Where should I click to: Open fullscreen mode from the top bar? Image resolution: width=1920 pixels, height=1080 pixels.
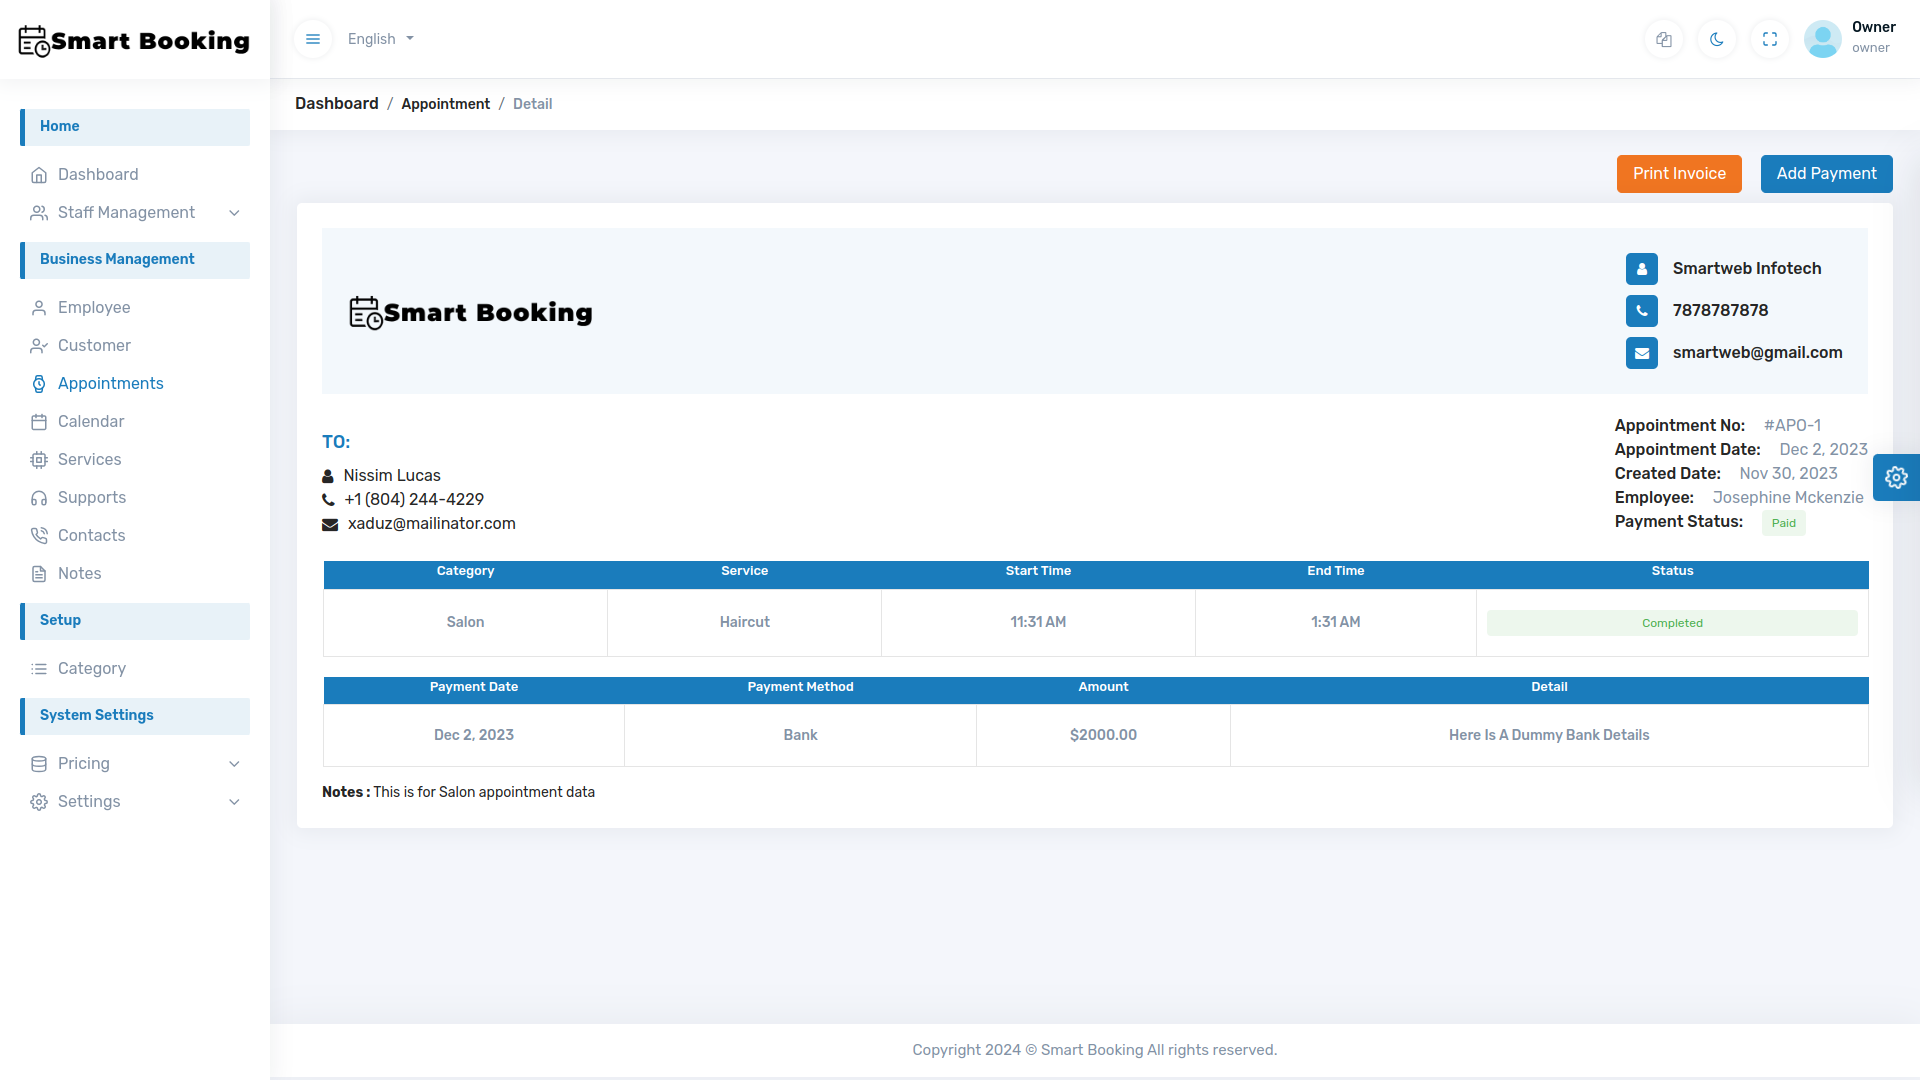point(1769,39)
